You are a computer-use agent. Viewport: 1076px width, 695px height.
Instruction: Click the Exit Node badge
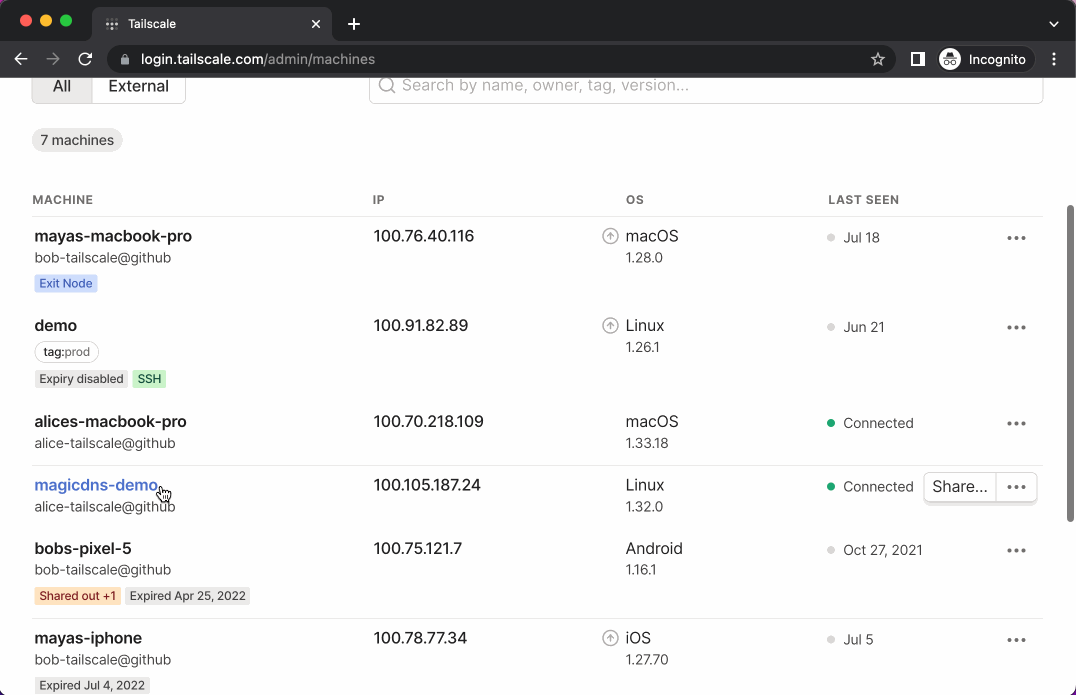[66, 283]
